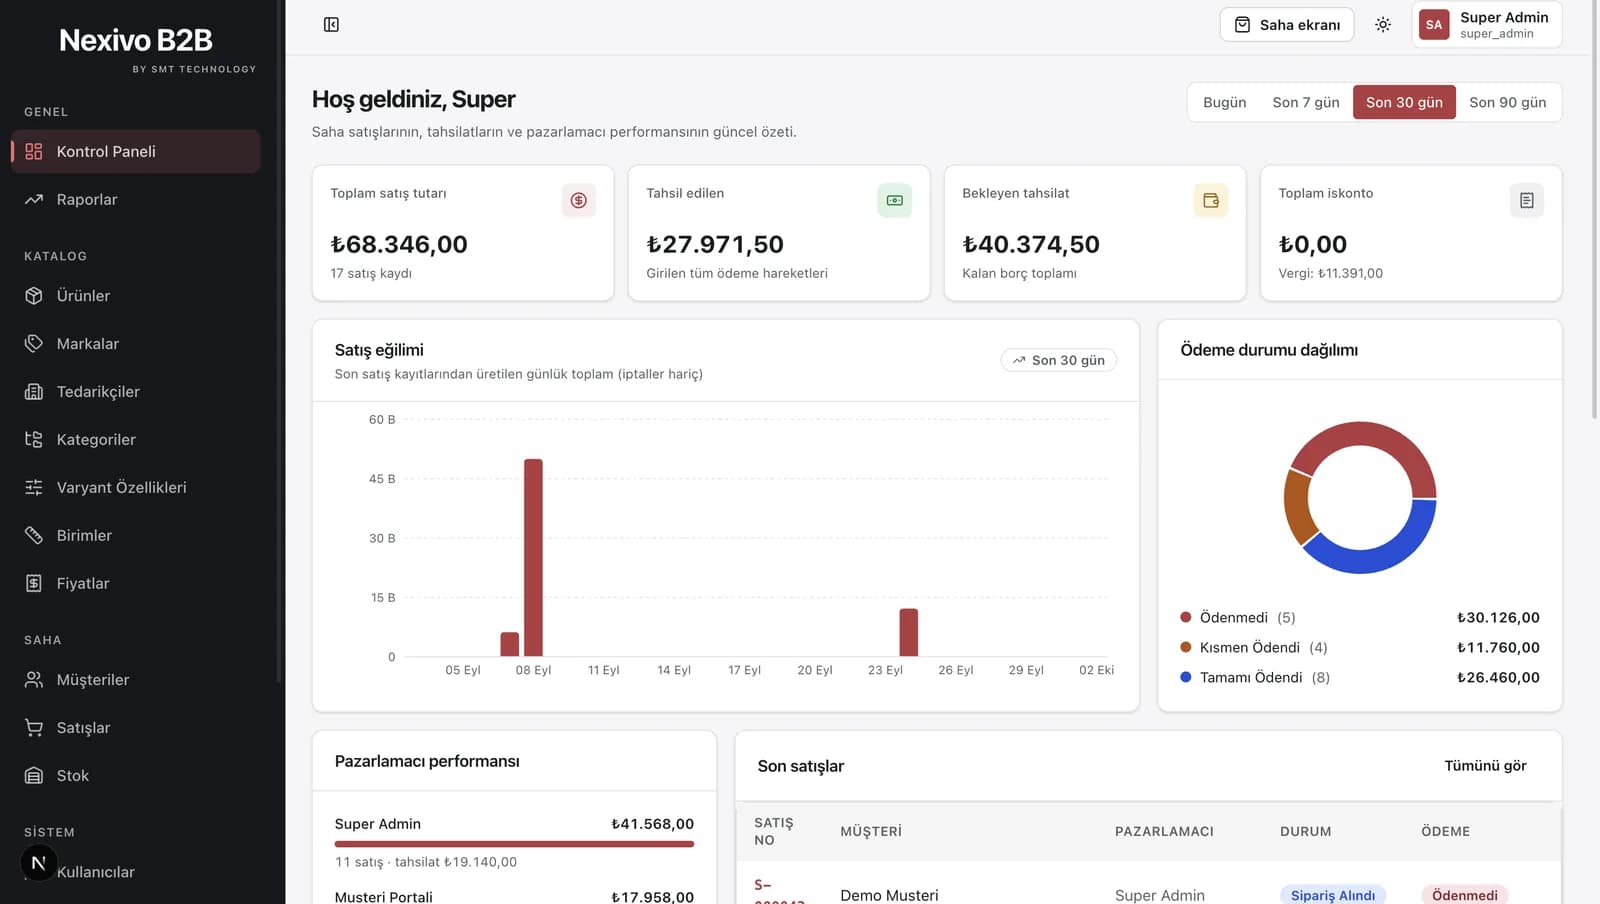The width and height of the screenshot is (1600, 904).
Task: Open Kontrol Paneli from the sidebar
Action: coord(136,151)
